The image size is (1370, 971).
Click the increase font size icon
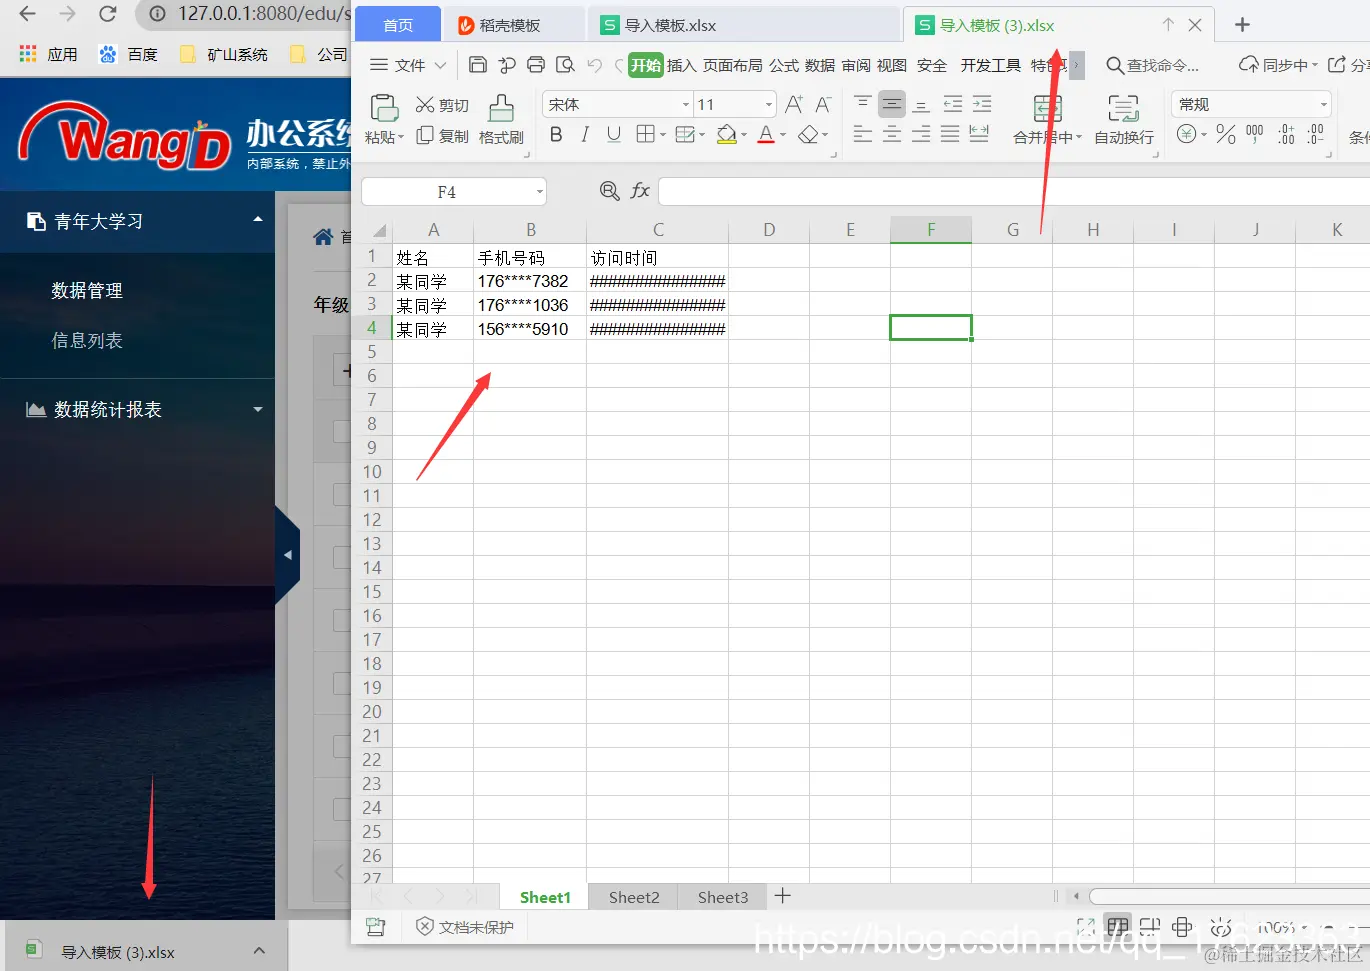794,104
